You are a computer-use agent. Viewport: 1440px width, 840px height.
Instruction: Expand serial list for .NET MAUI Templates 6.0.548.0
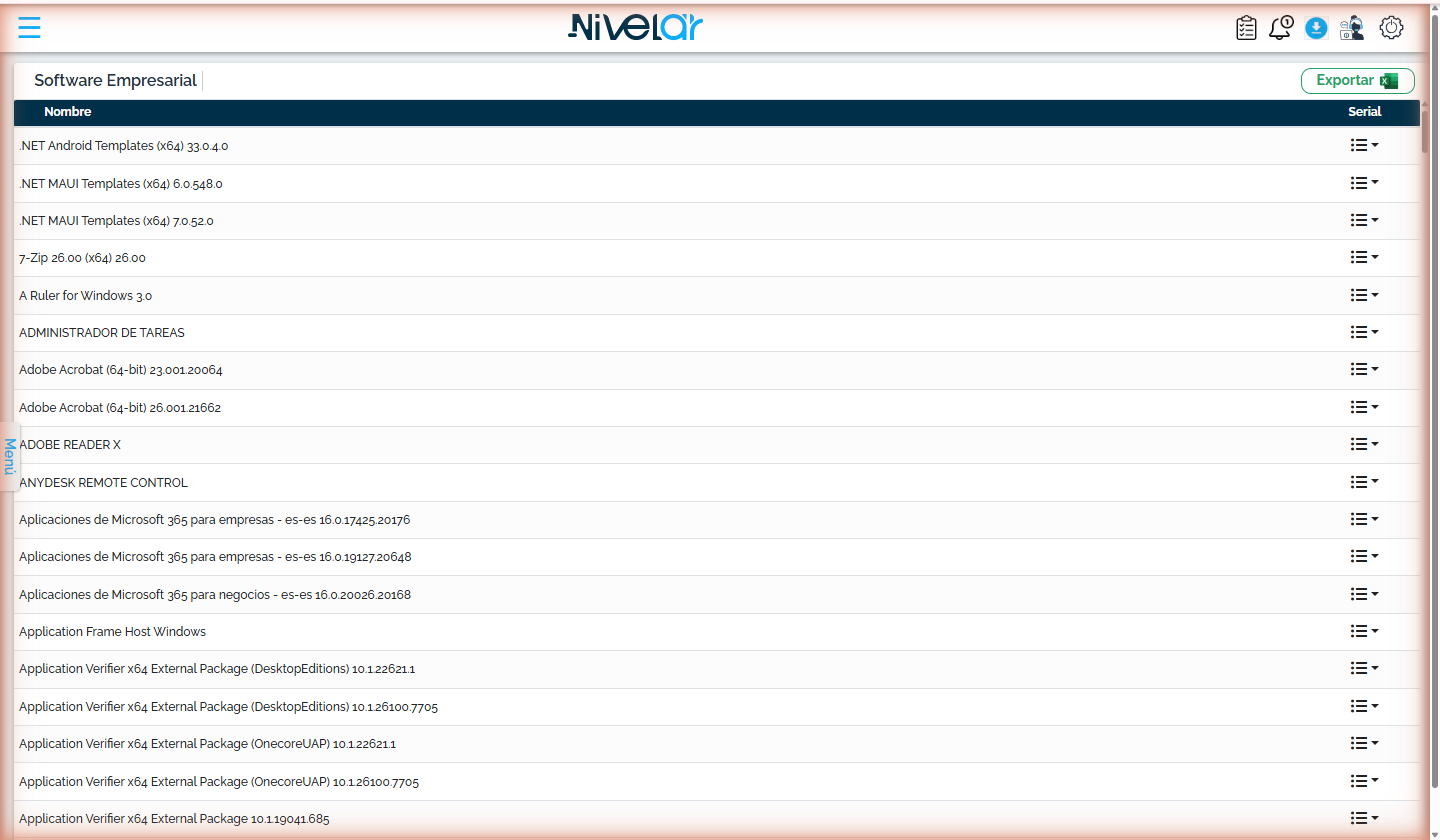click(1364, 183)
